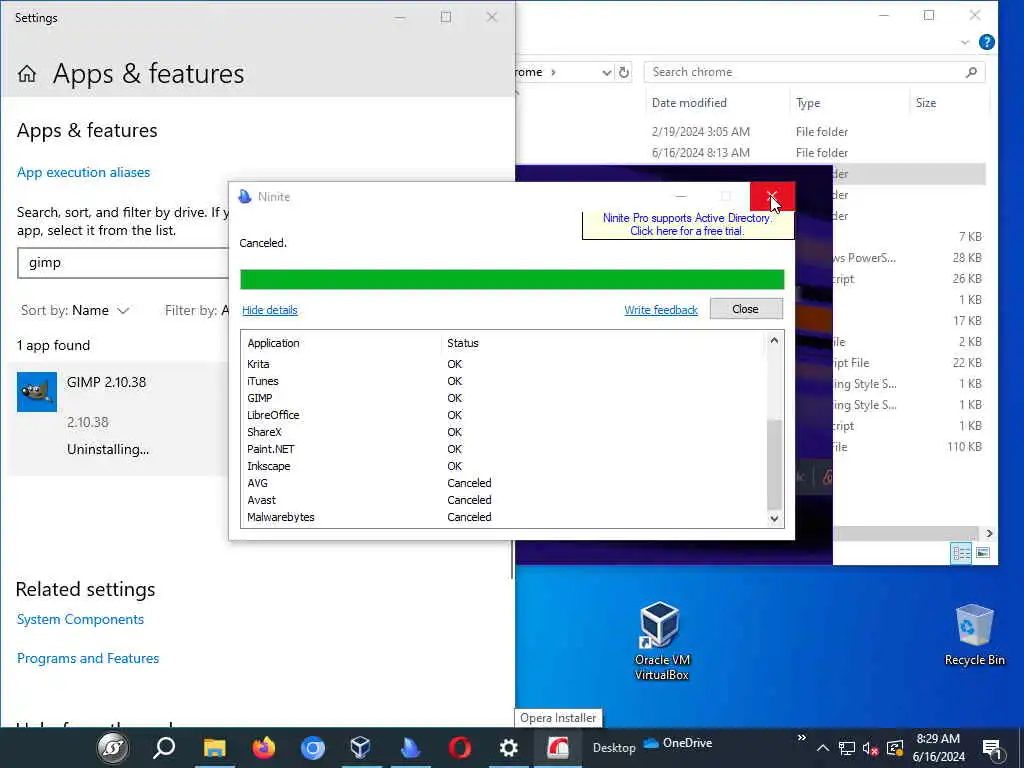
Task: Select ShareX row in Ninite list
Action: [504, 432]
